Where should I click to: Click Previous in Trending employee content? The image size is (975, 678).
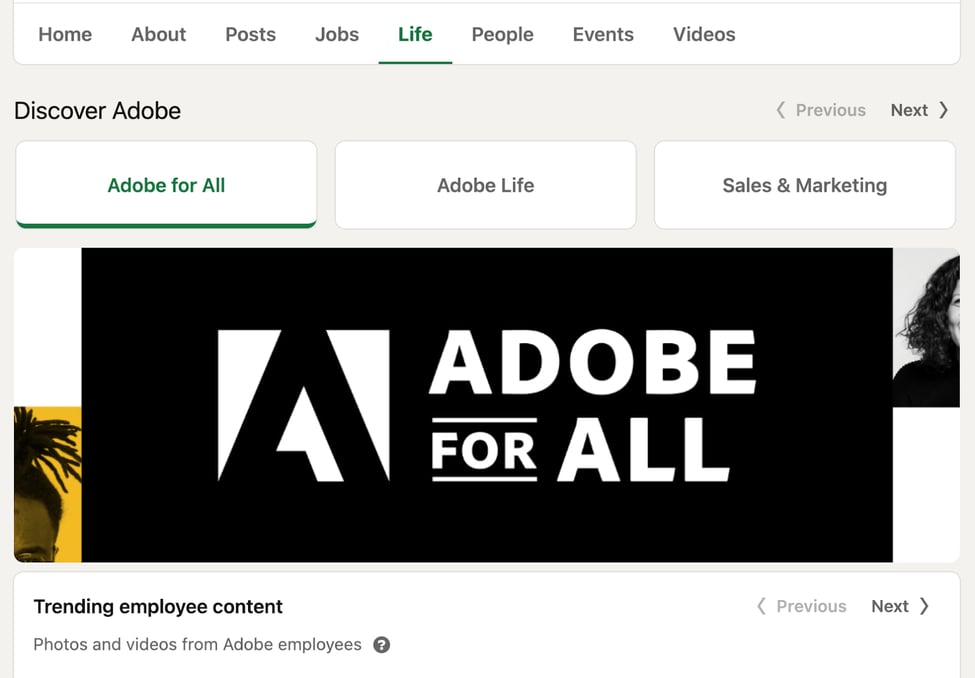point(802,606)
